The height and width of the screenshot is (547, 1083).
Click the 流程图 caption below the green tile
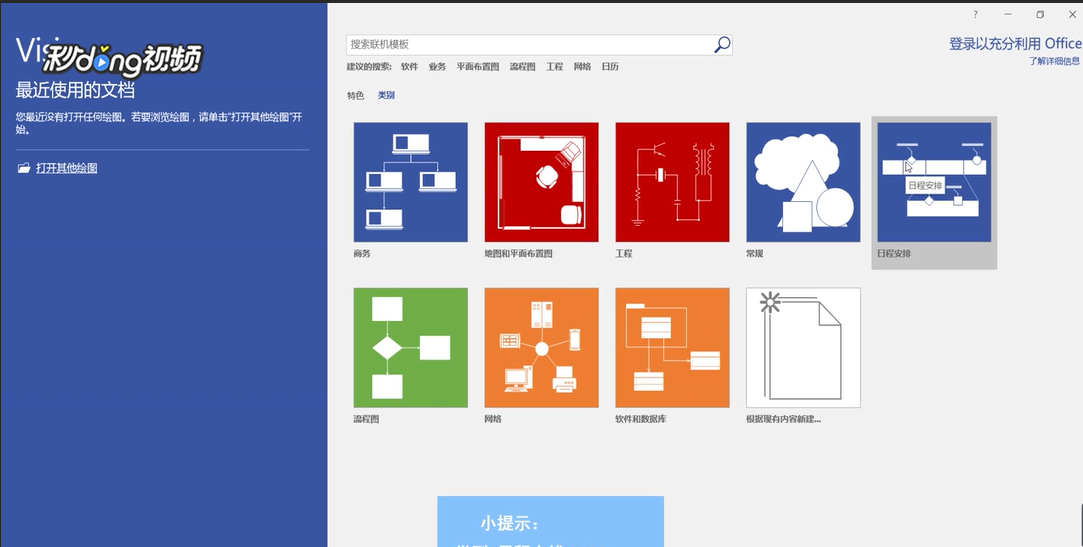click(x=366, y=419)
